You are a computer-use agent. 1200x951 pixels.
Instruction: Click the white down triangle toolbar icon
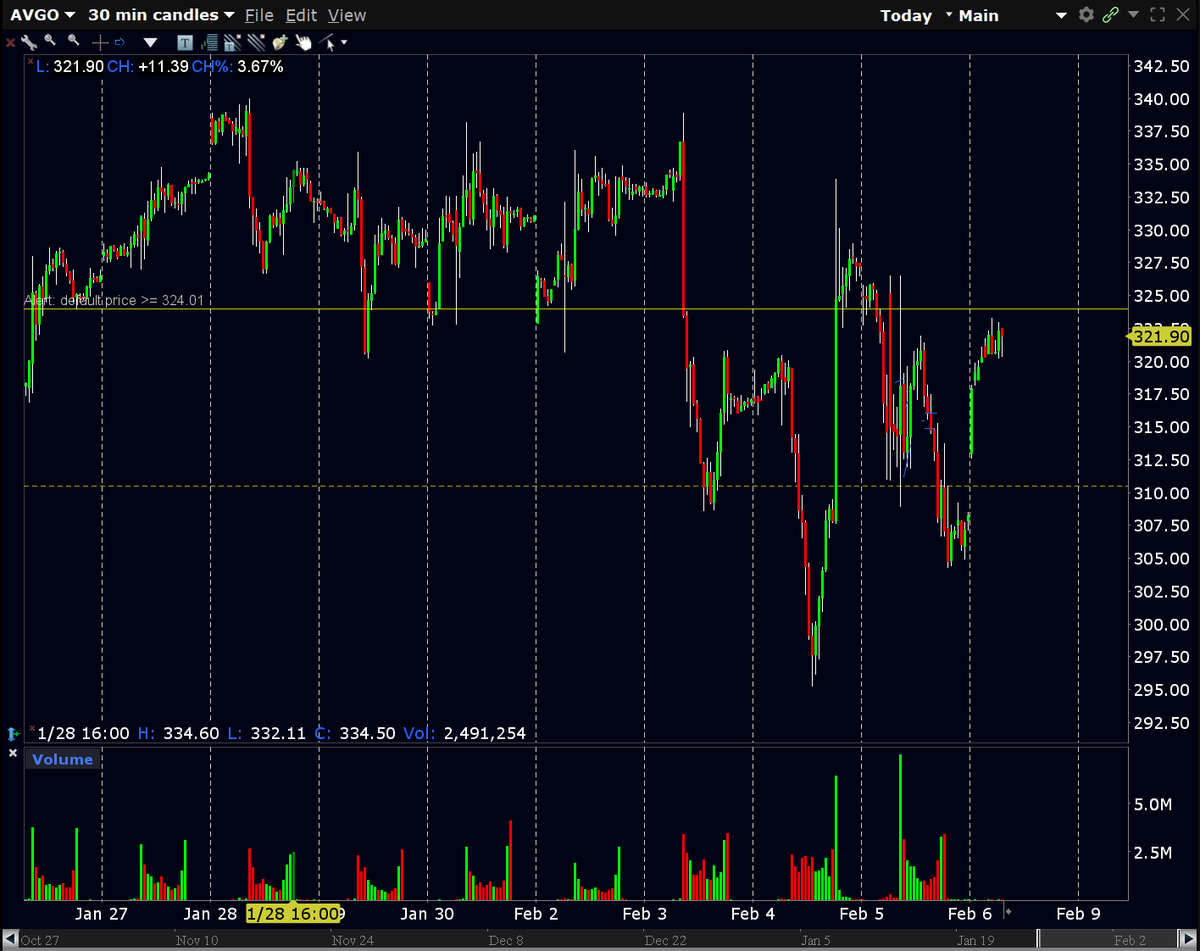(x=150, y=42)
